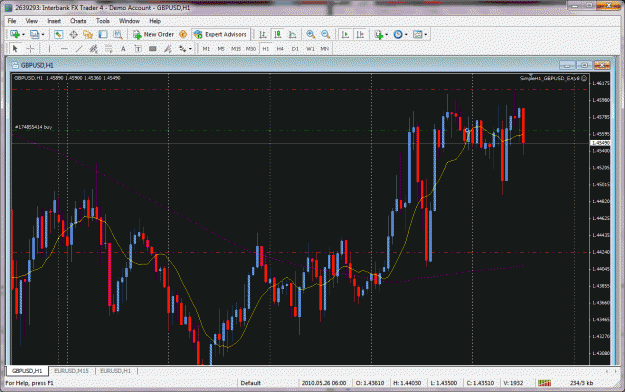Set timeframe to D1
The height and width of the screenshot is (392, 625).
[295, 49]
